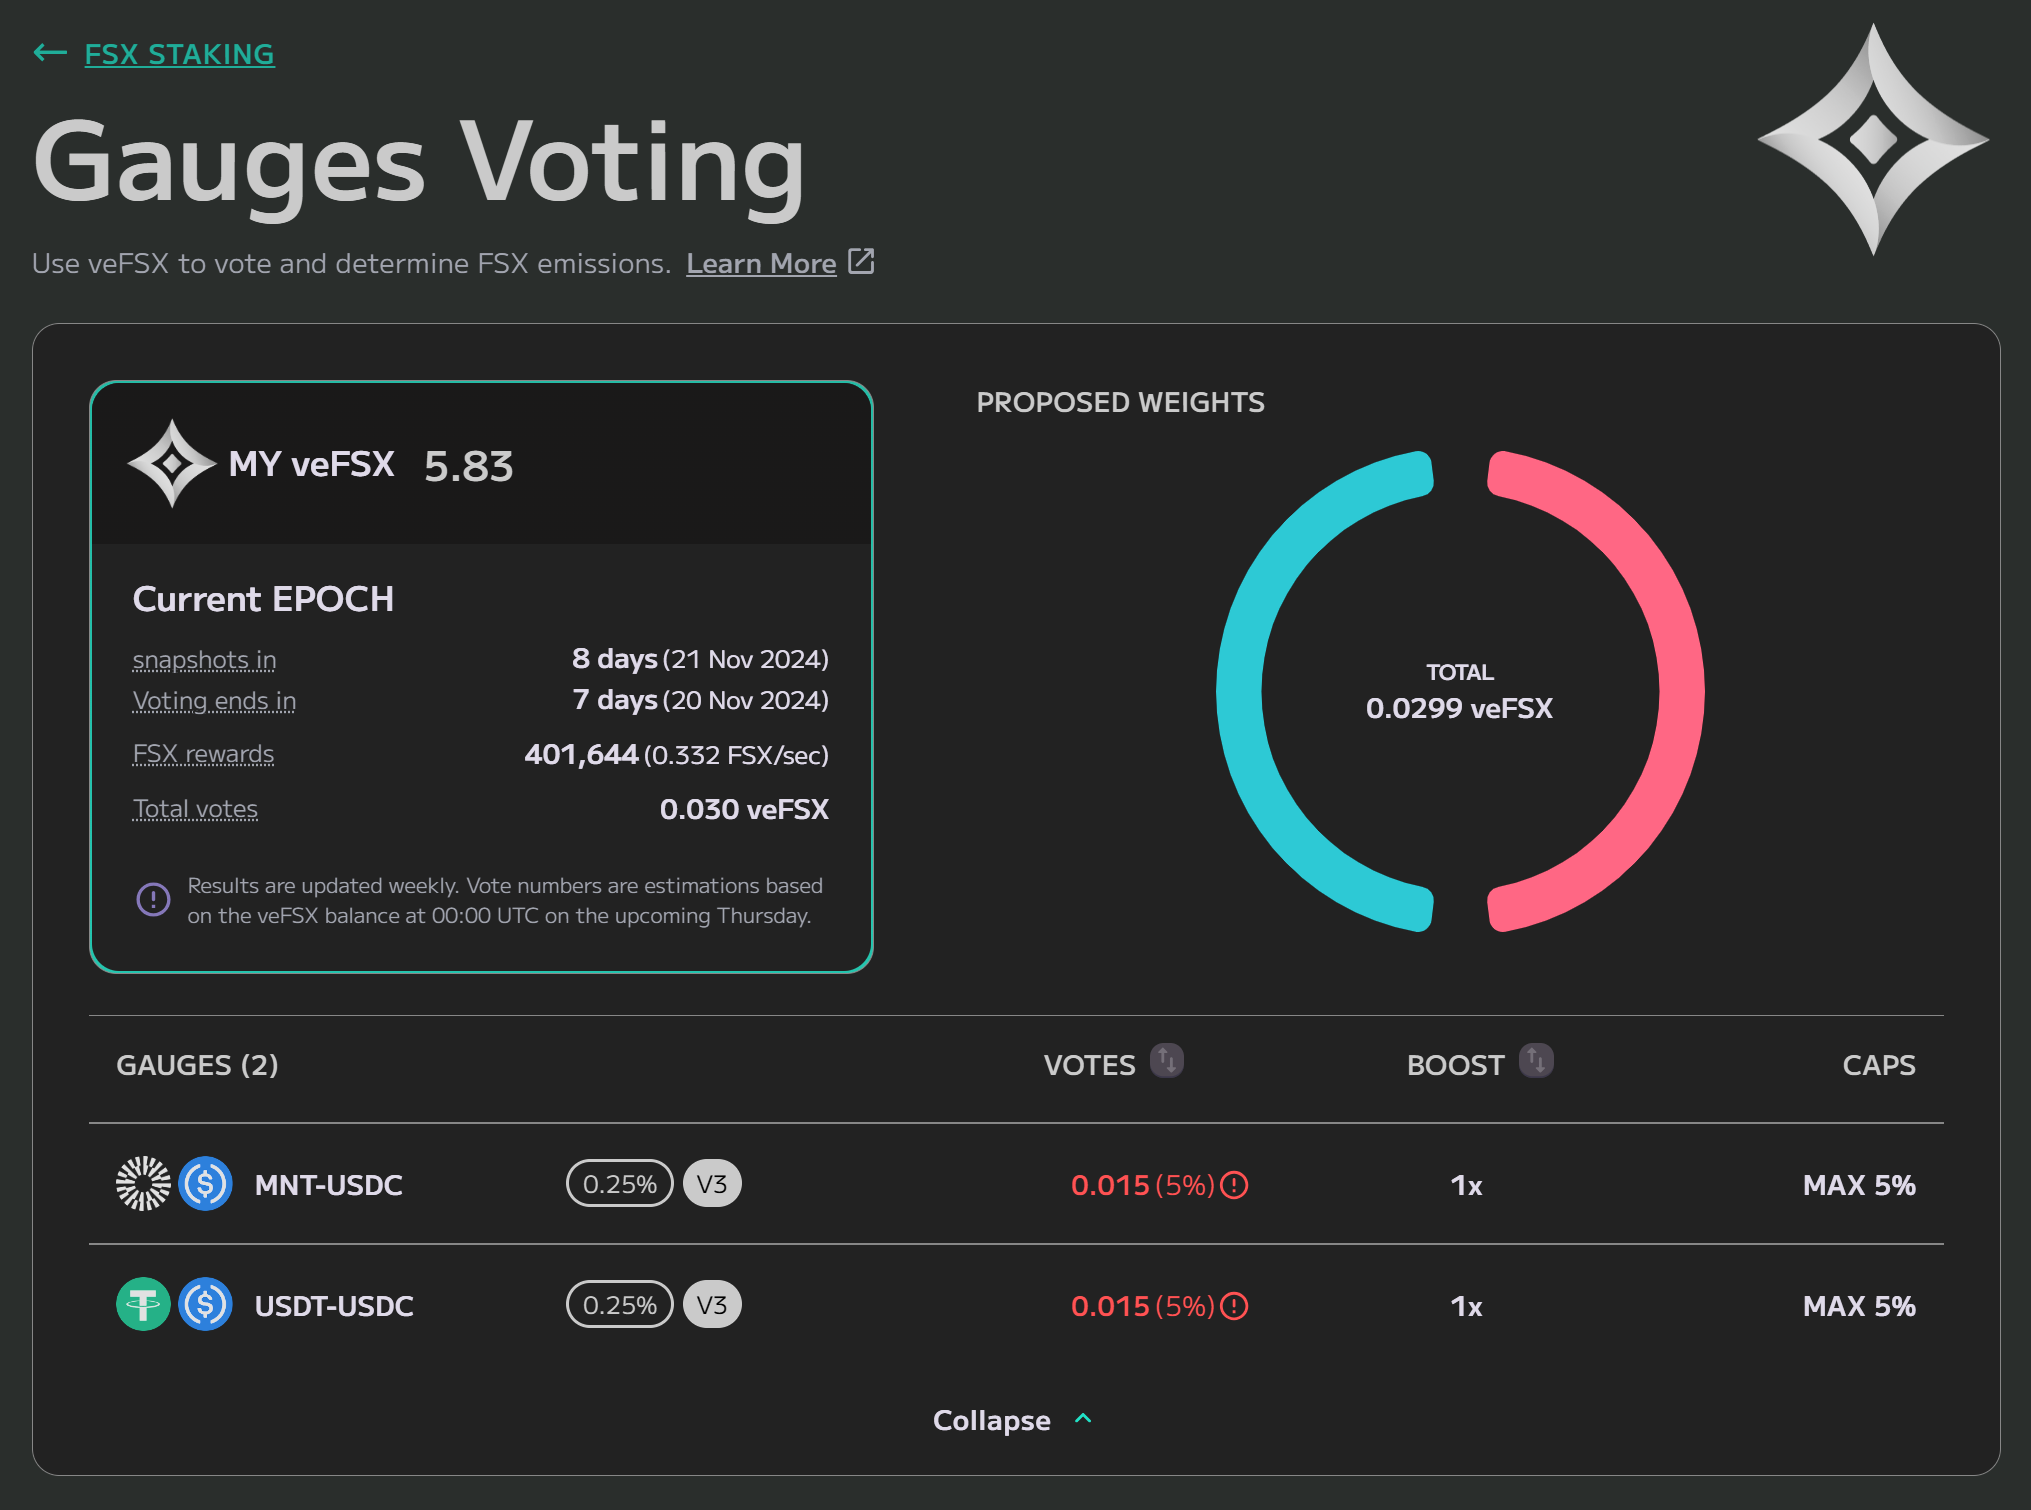This screenshot has width=2031, height=1510.
Task: Click the large star logo in top corner
Action: (x=1872, y=139)
